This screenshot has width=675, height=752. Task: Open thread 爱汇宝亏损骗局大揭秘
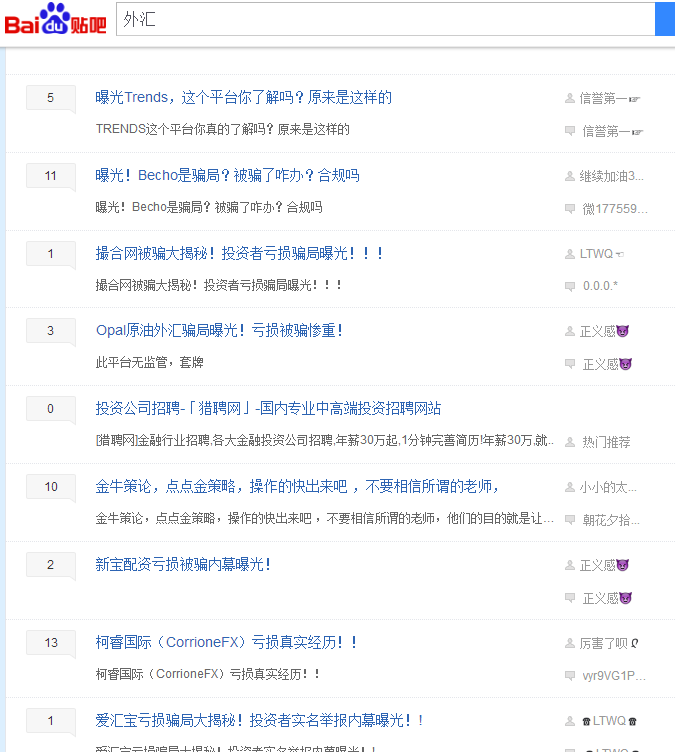tap(260, 720)
